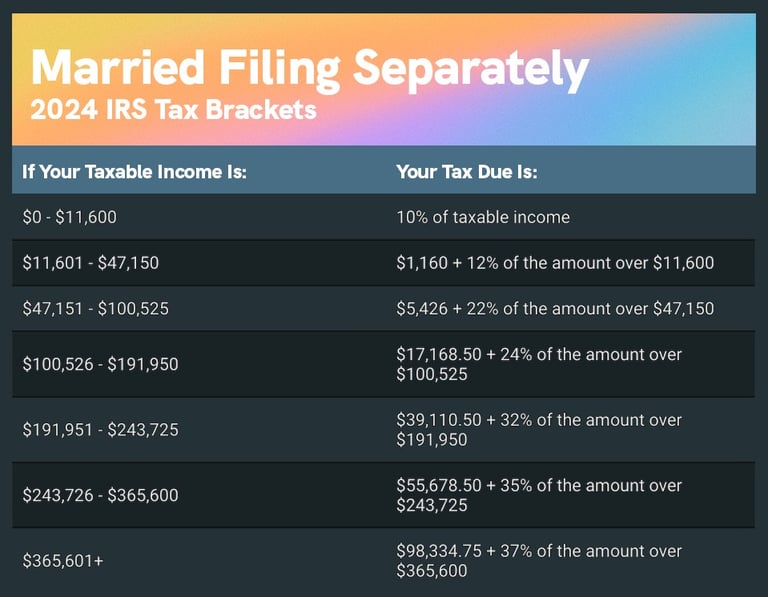This screenshot has width=768, height=597.
Task: Click the $5,426 + 22% tax due text
Action: pos(555,309)
